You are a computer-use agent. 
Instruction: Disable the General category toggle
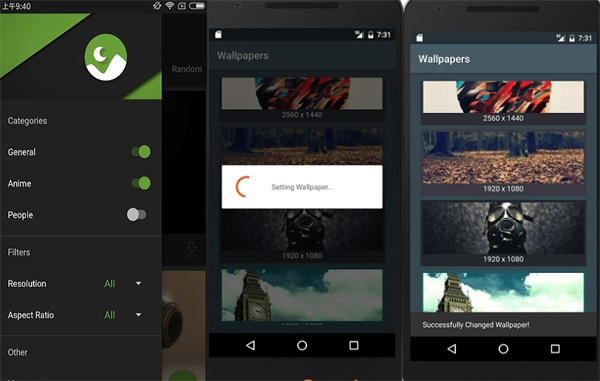(x=141, y=152)
